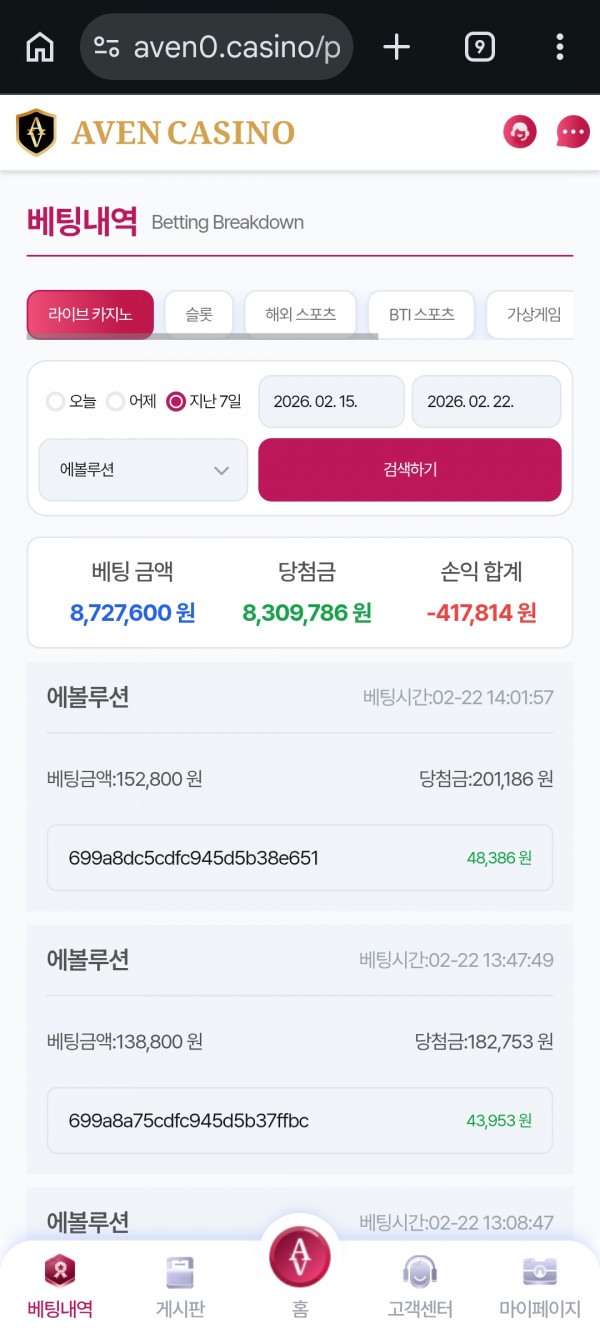Open the 2026.02.15 start date picker
This screenshot has width=600, height=1334.
click(331, 401)
